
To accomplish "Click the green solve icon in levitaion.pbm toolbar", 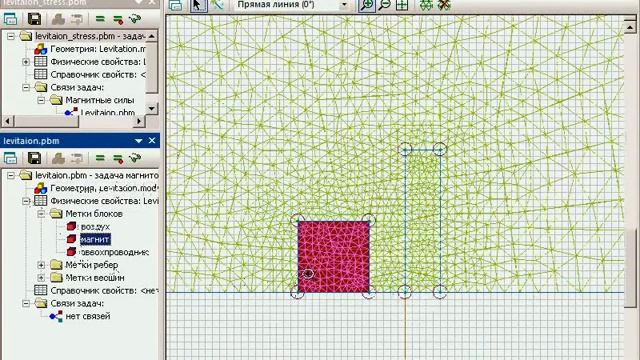I will 100,158.
